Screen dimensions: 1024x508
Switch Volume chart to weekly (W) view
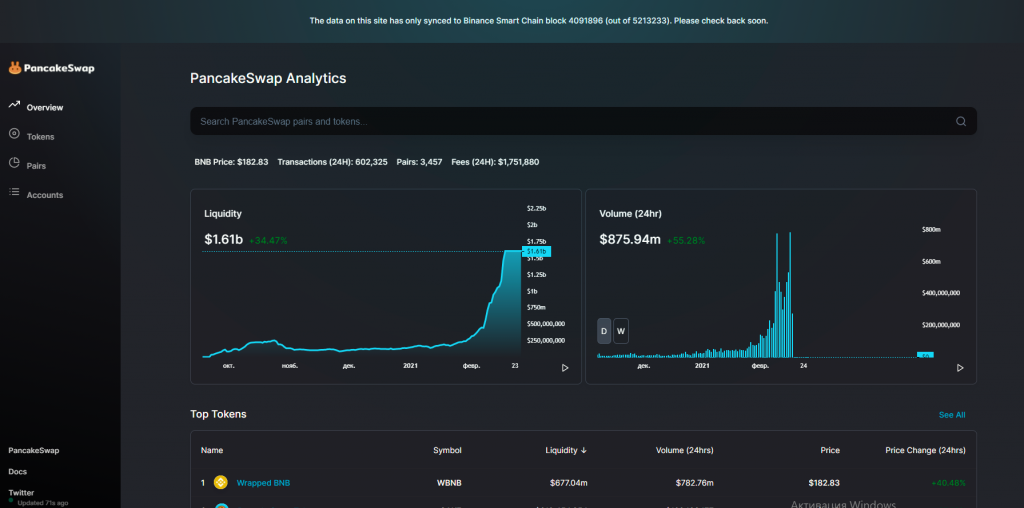tap(621, 331)
